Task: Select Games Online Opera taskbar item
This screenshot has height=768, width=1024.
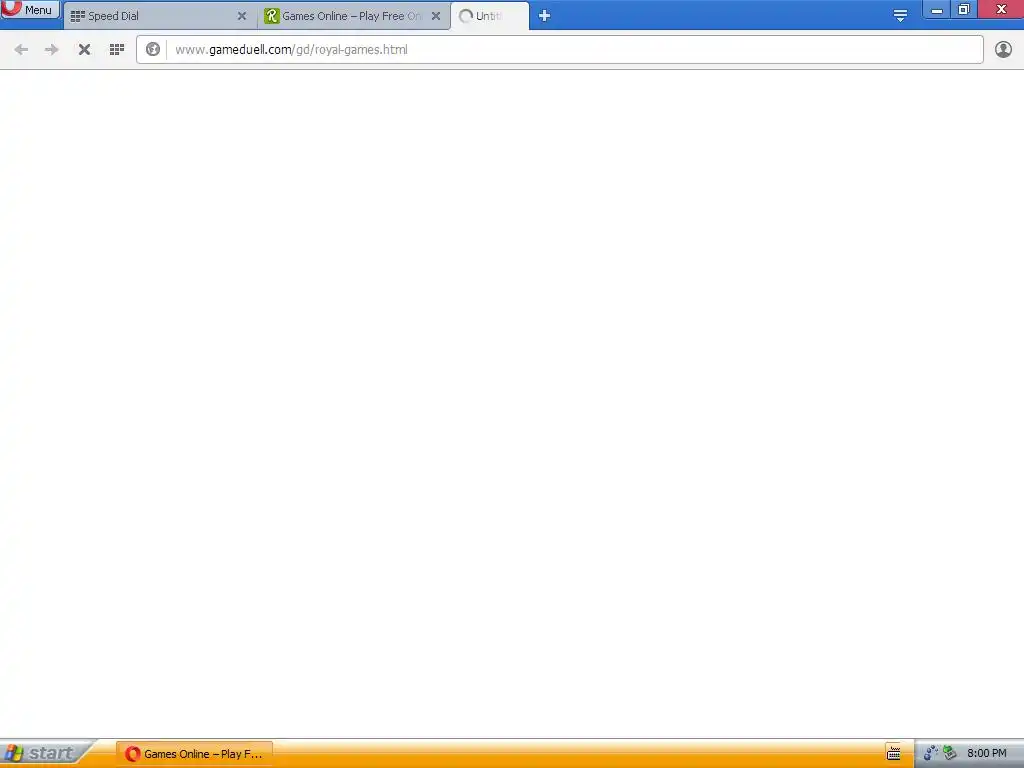Action: (195, 754)
